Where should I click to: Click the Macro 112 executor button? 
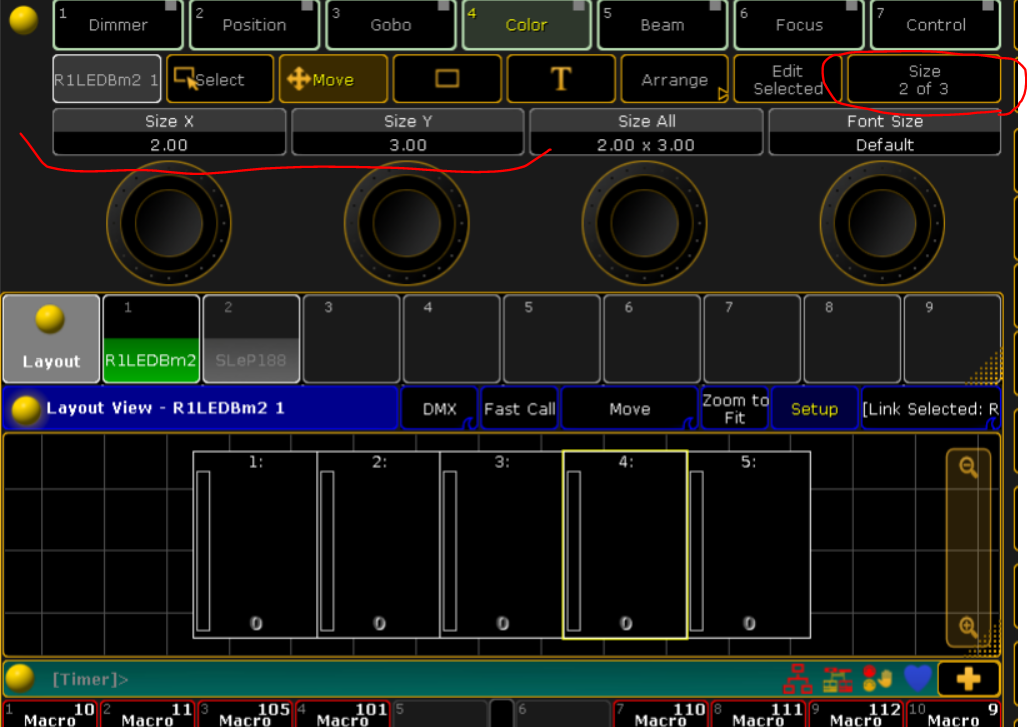point(857,714)
